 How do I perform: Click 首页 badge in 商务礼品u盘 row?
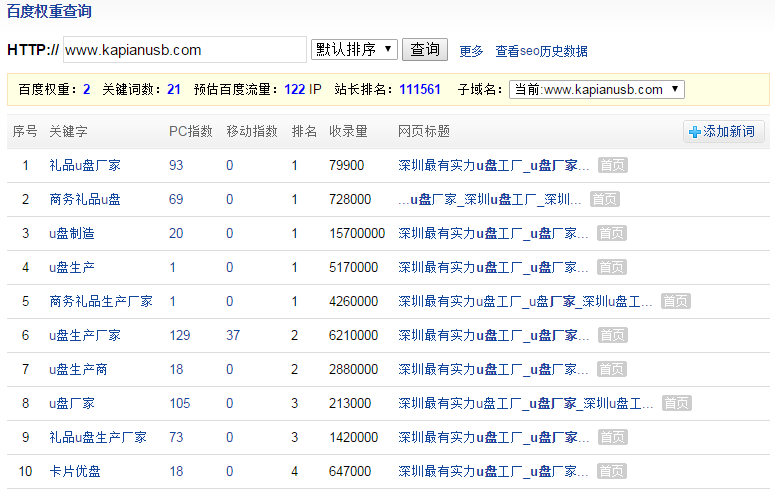(x=605, y=199)
